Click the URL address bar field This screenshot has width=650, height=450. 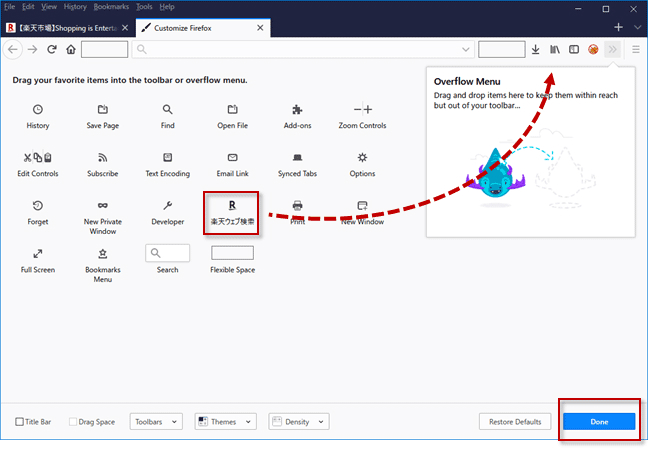[x=303, y=50]
